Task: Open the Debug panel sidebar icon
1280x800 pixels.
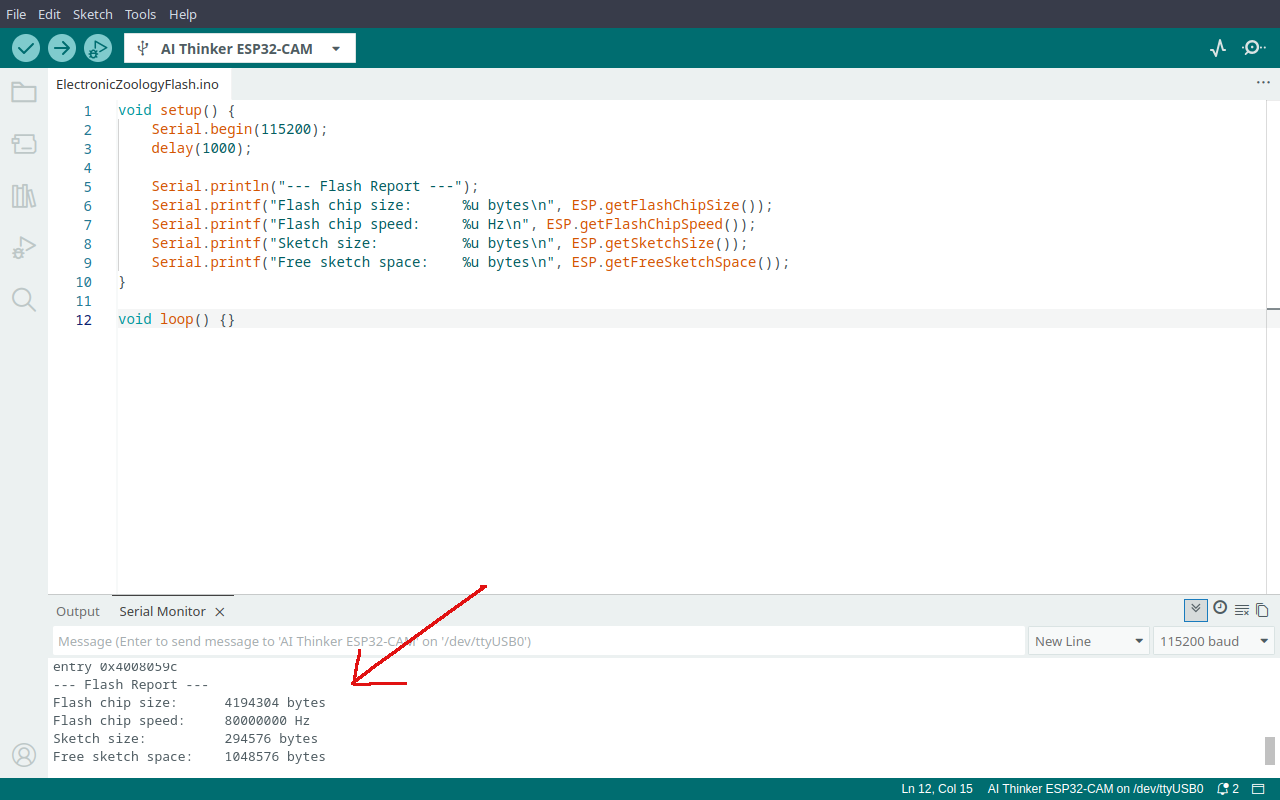Action: tap(24, 248)
